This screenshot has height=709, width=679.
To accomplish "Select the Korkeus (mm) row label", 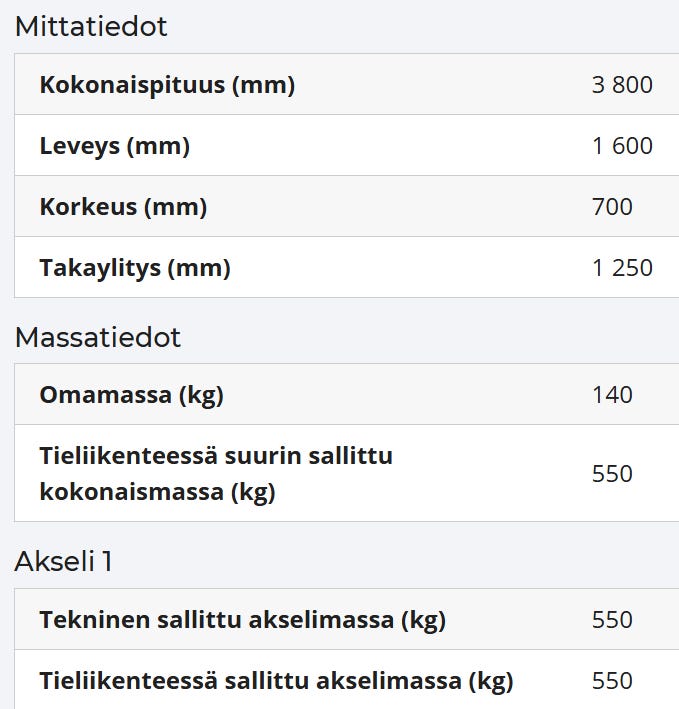I will pyautogui.click(x=123, y=207).
